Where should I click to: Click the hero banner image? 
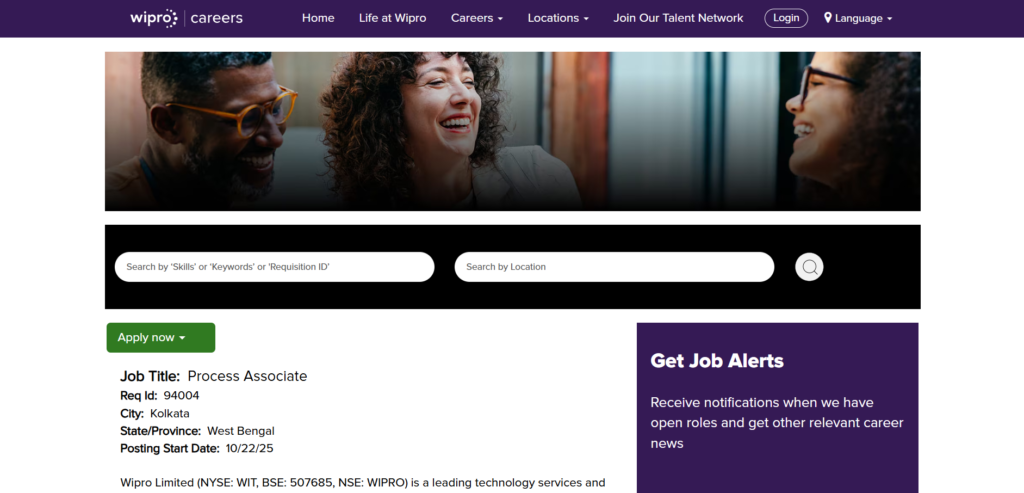click(513, 131)
